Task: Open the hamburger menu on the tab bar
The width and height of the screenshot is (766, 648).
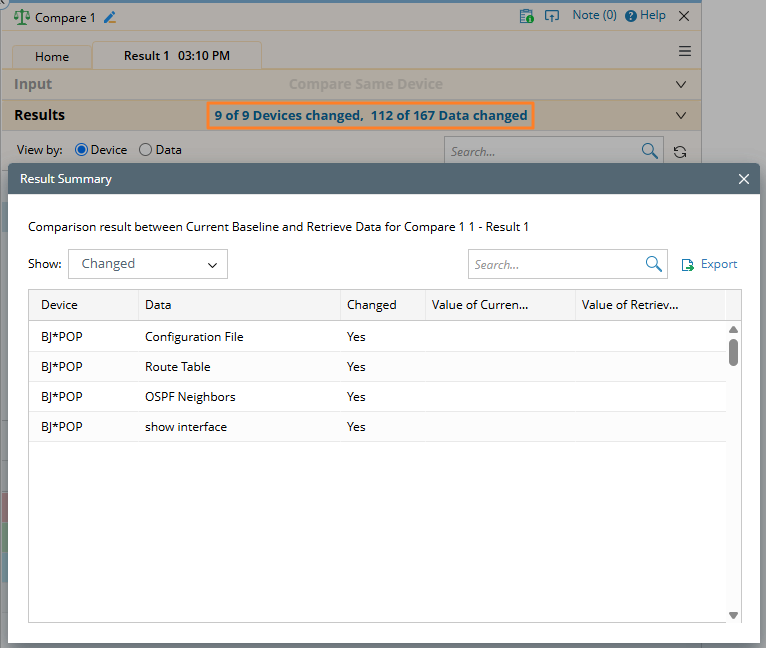Action: click(685, 51)
